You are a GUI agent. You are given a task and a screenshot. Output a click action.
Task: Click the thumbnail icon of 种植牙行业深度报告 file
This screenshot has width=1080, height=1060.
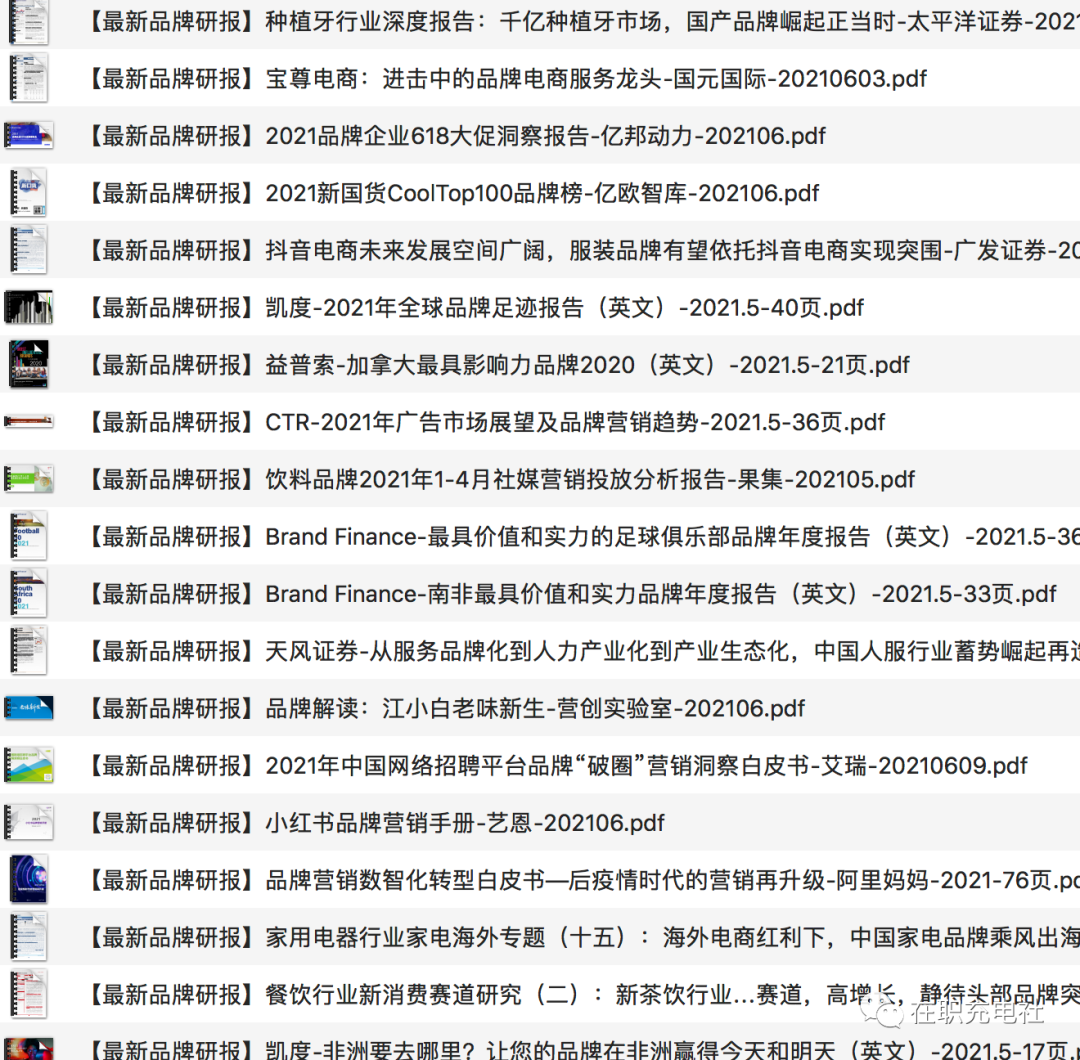click(x=28, y=22)
